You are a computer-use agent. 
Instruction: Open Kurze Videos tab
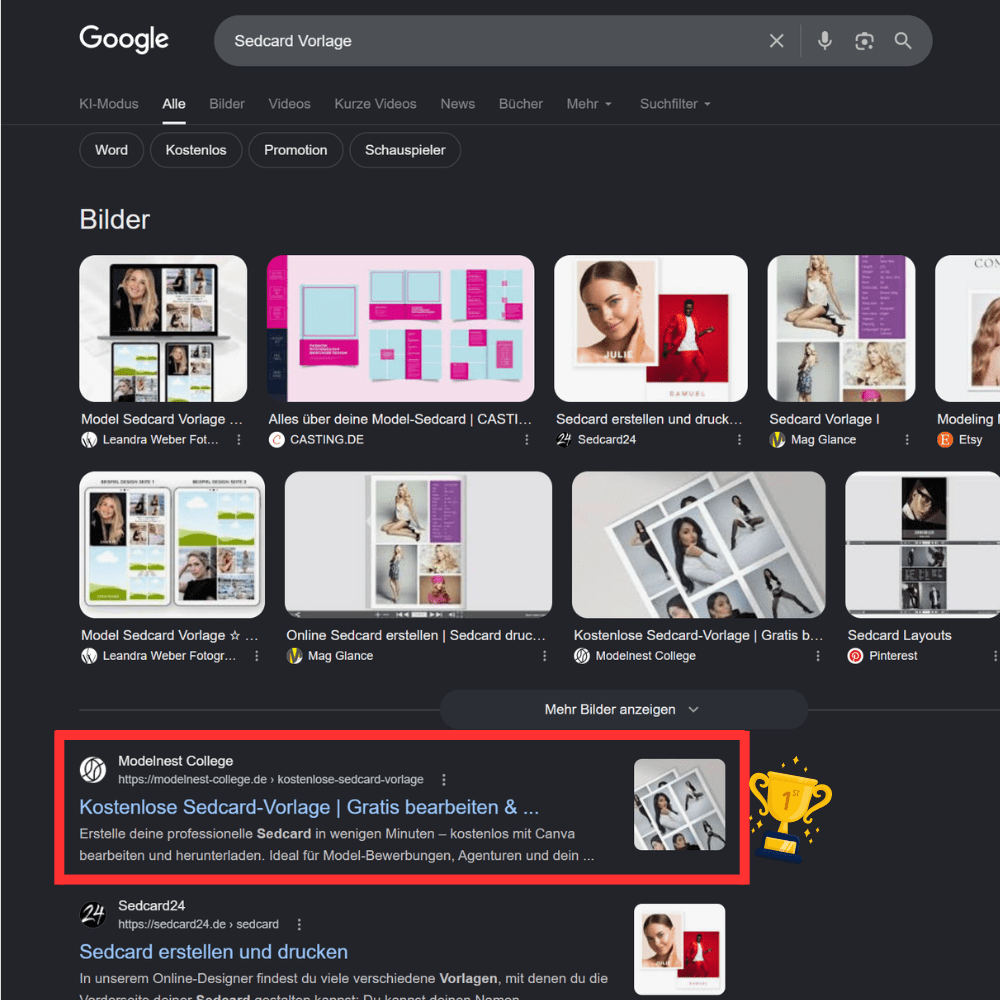(x=375, y=103)
